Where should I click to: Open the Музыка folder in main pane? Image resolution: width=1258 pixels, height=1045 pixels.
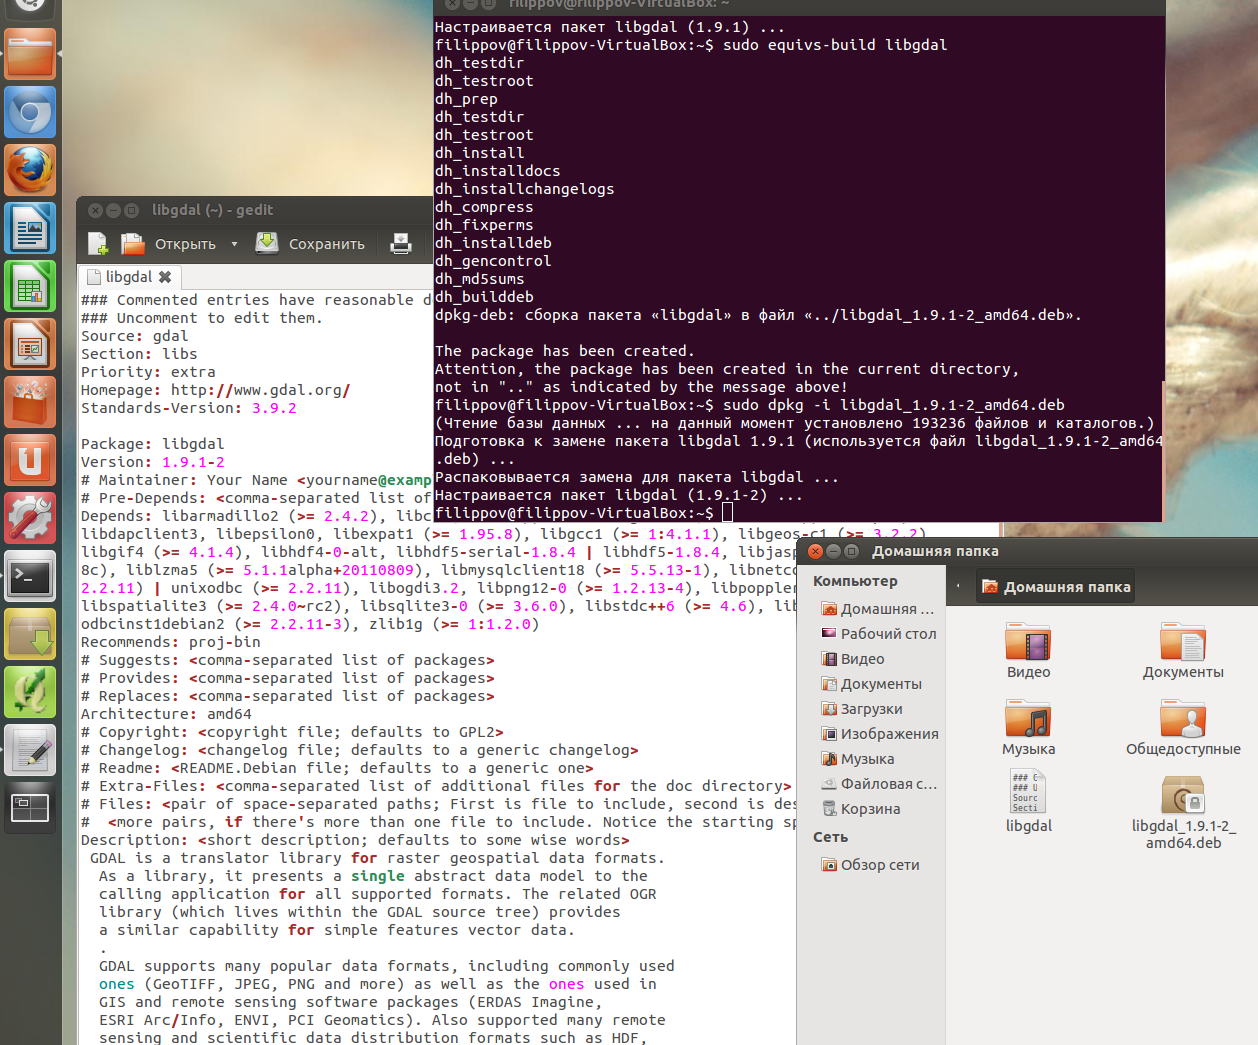(x=1028, y=720)
